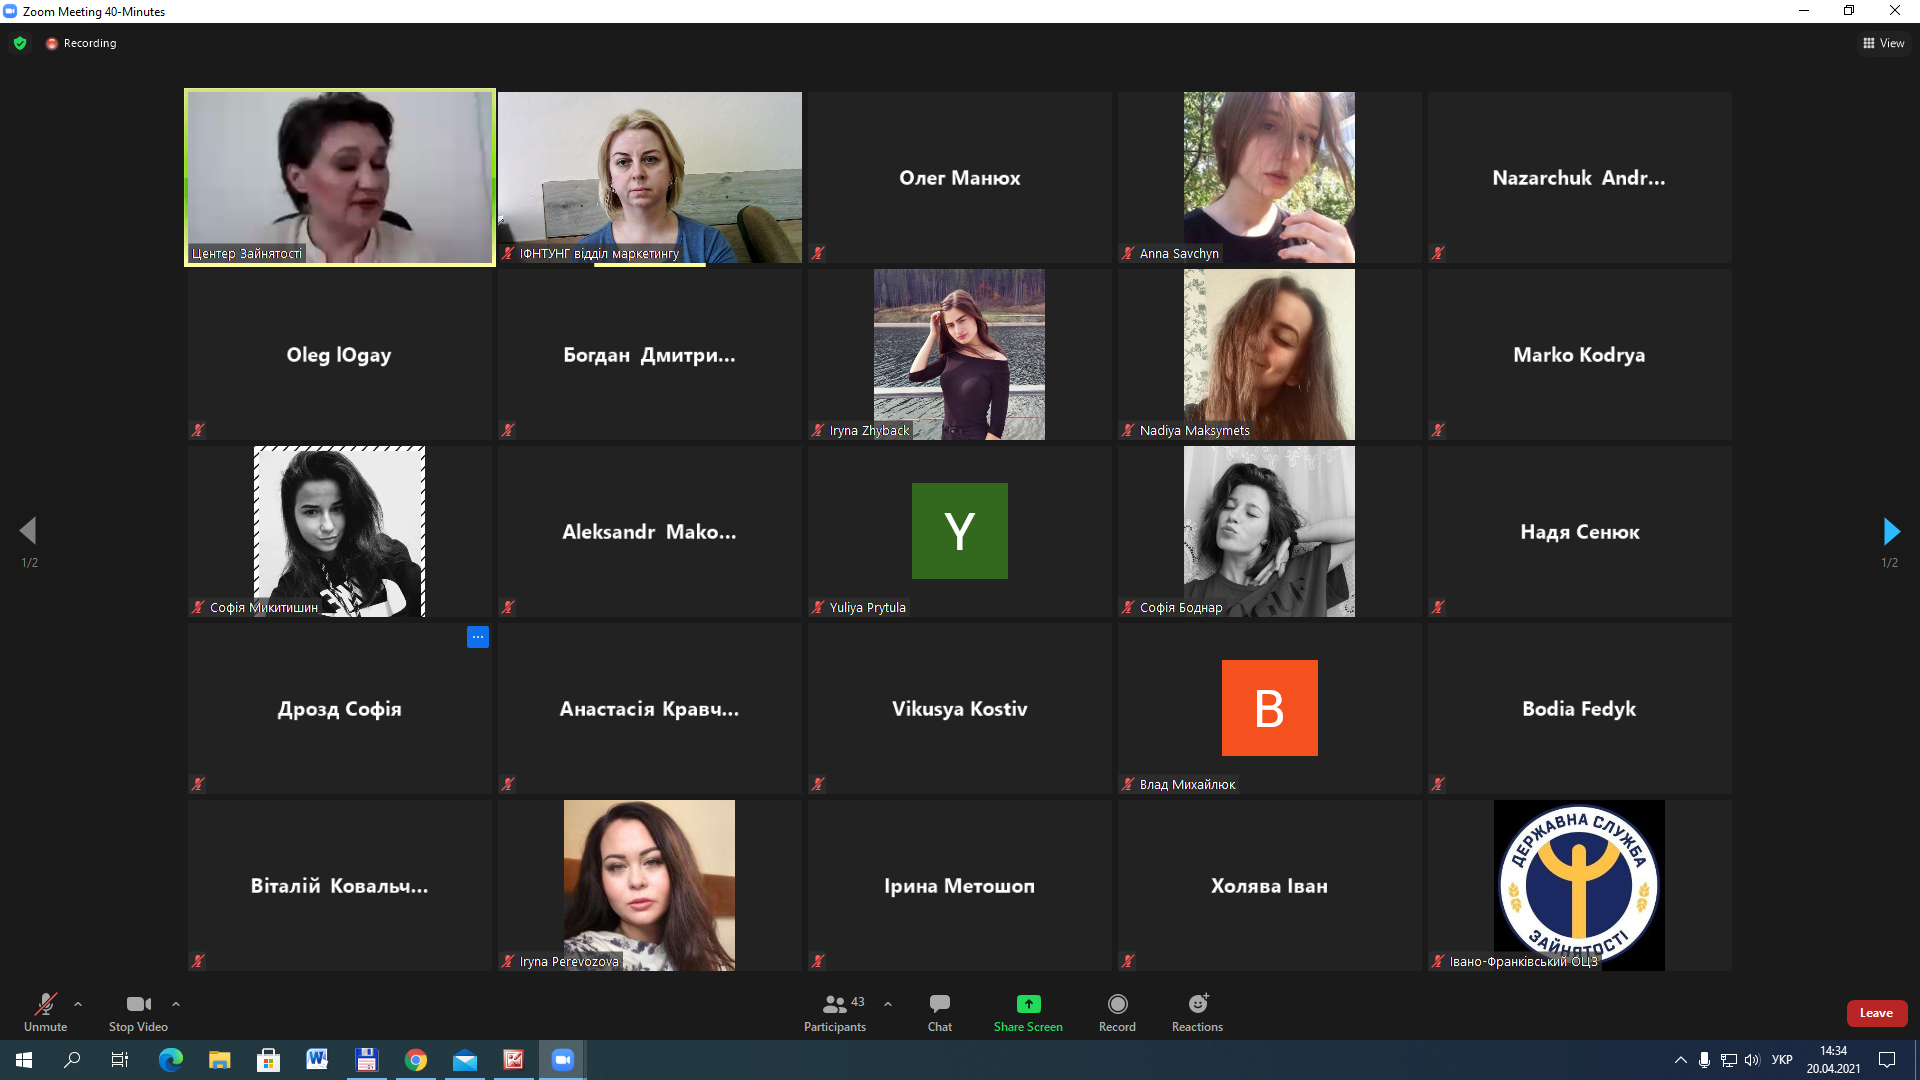This screenshot has width=1920, height=1080.
Task: Click the red Leave button
Action: pyautogui.click(x=1876, y=1013)
